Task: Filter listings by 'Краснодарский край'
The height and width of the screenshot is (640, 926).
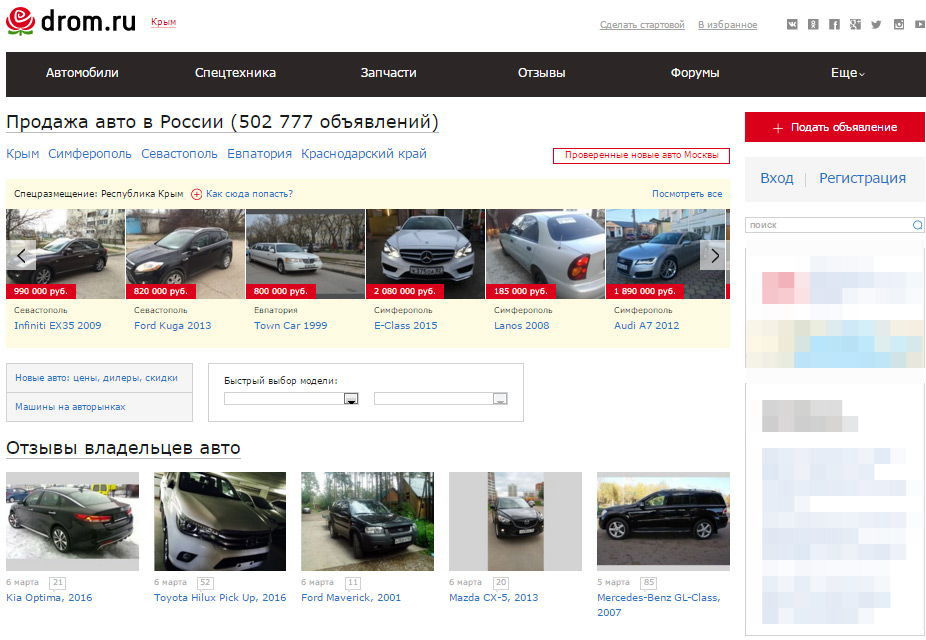Action: pyautogui.click(x=364, y=154)
